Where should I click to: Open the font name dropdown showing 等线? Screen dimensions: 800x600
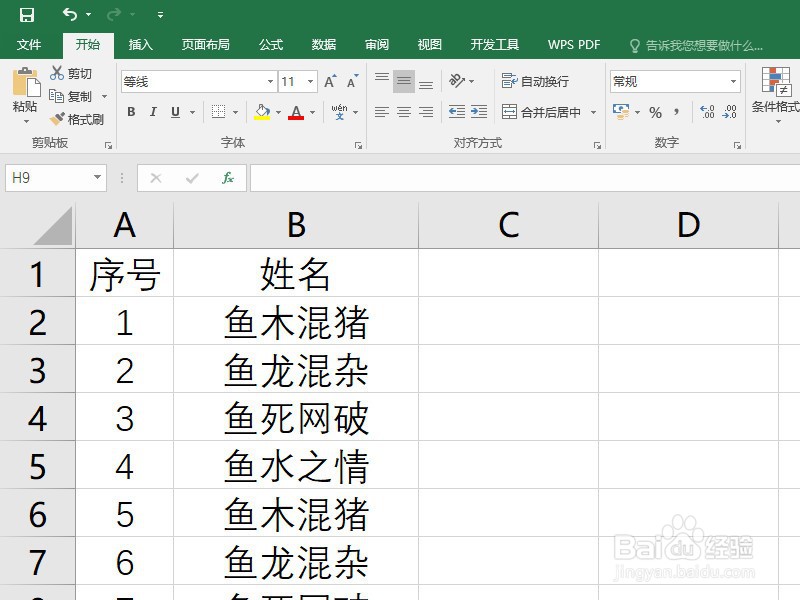click(270, 80)
